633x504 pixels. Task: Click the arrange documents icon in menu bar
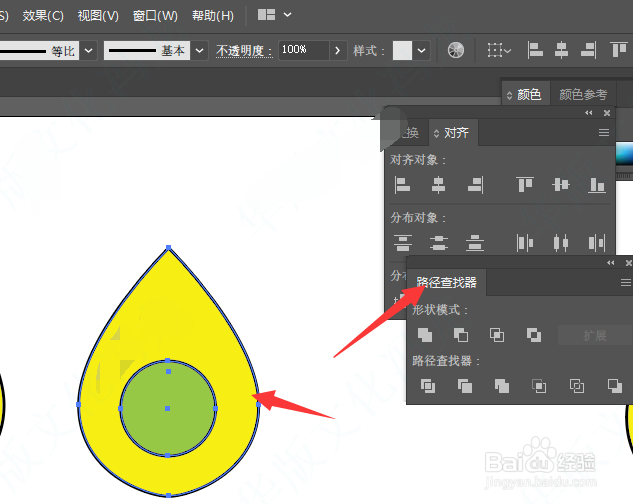[266, 15]
